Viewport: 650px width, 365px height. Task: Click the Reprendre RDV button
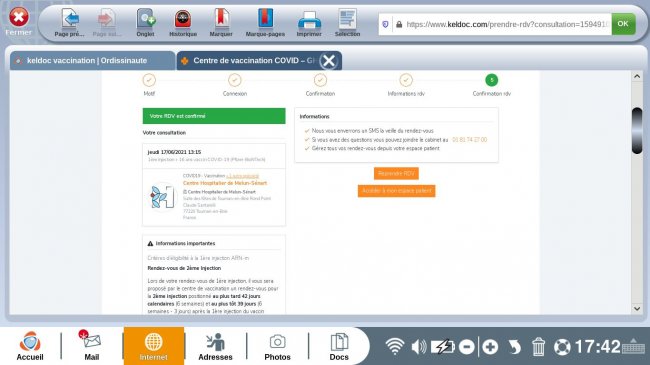click(x=396, y=173)
